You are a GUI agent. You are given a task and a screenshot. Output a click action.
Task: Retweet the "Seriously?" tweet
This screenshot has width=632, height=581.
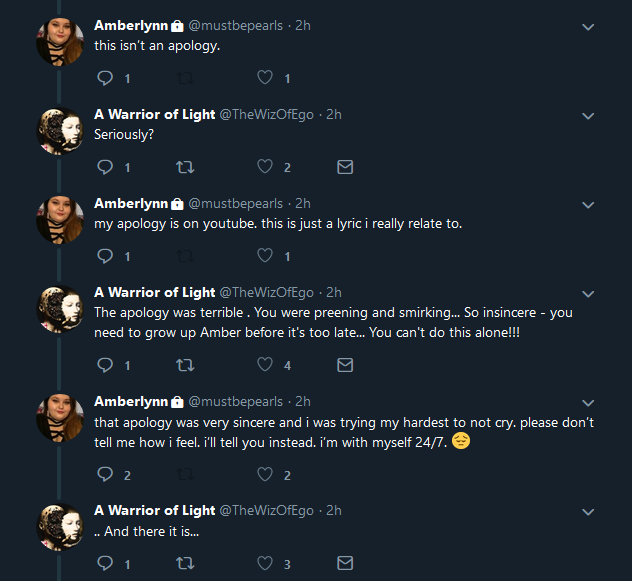pyautogui.click(x=185, y=167)
